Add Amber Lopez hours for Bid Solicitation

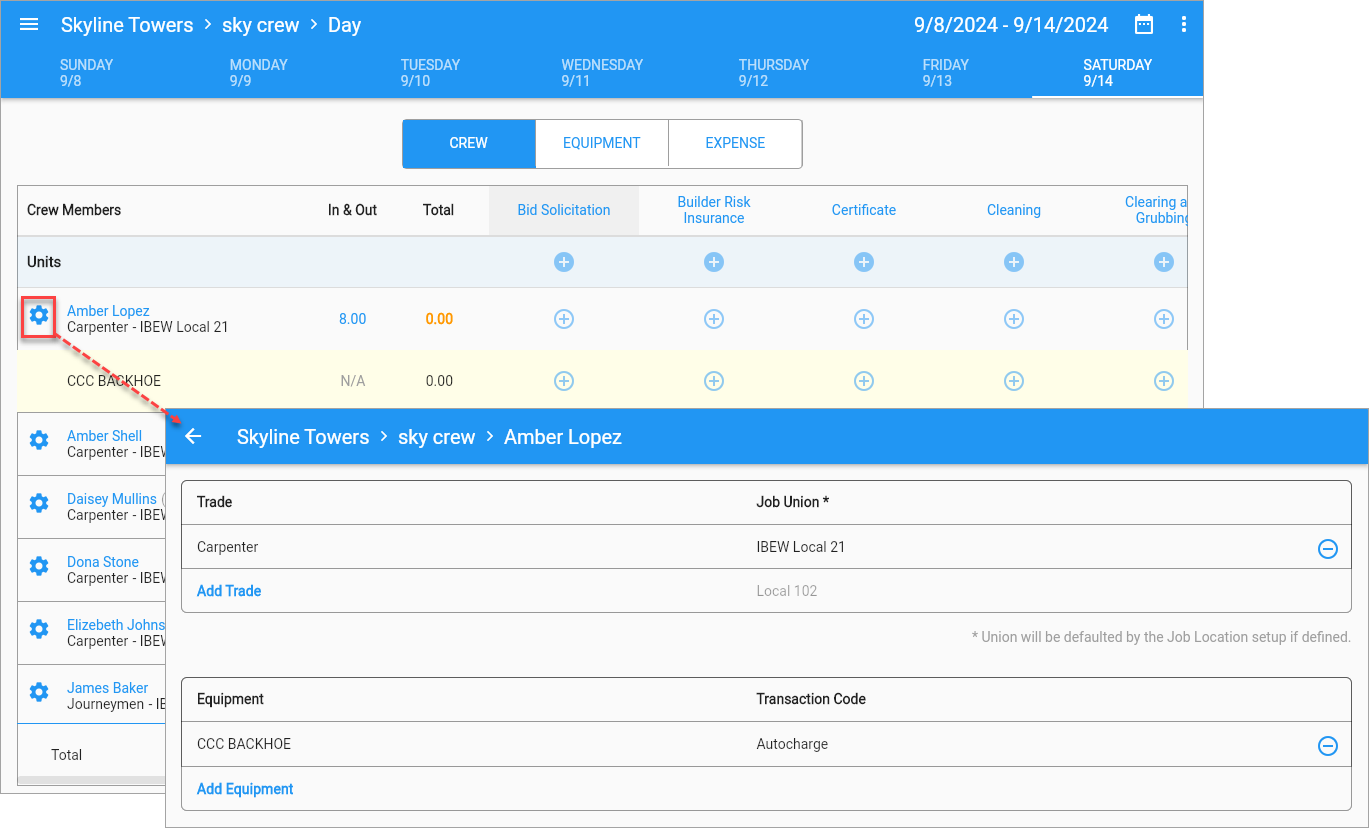click(564, 319)
